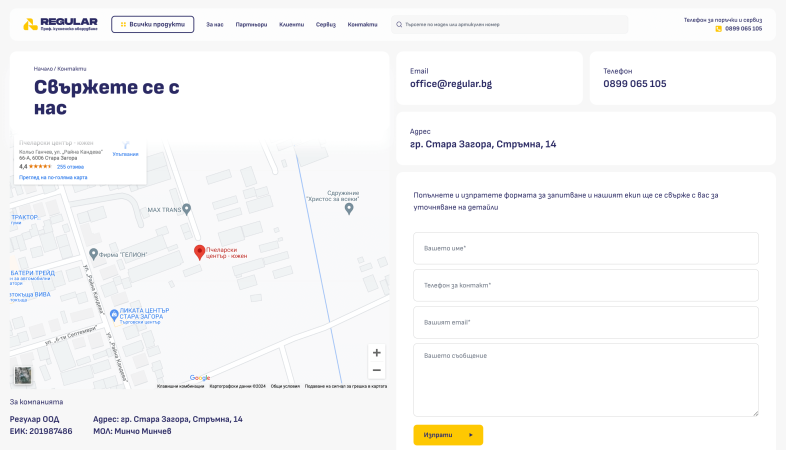The image size is (786, 450).
Task: Click the 'Начало' breadcrumb link
Action: click(43, 69)
